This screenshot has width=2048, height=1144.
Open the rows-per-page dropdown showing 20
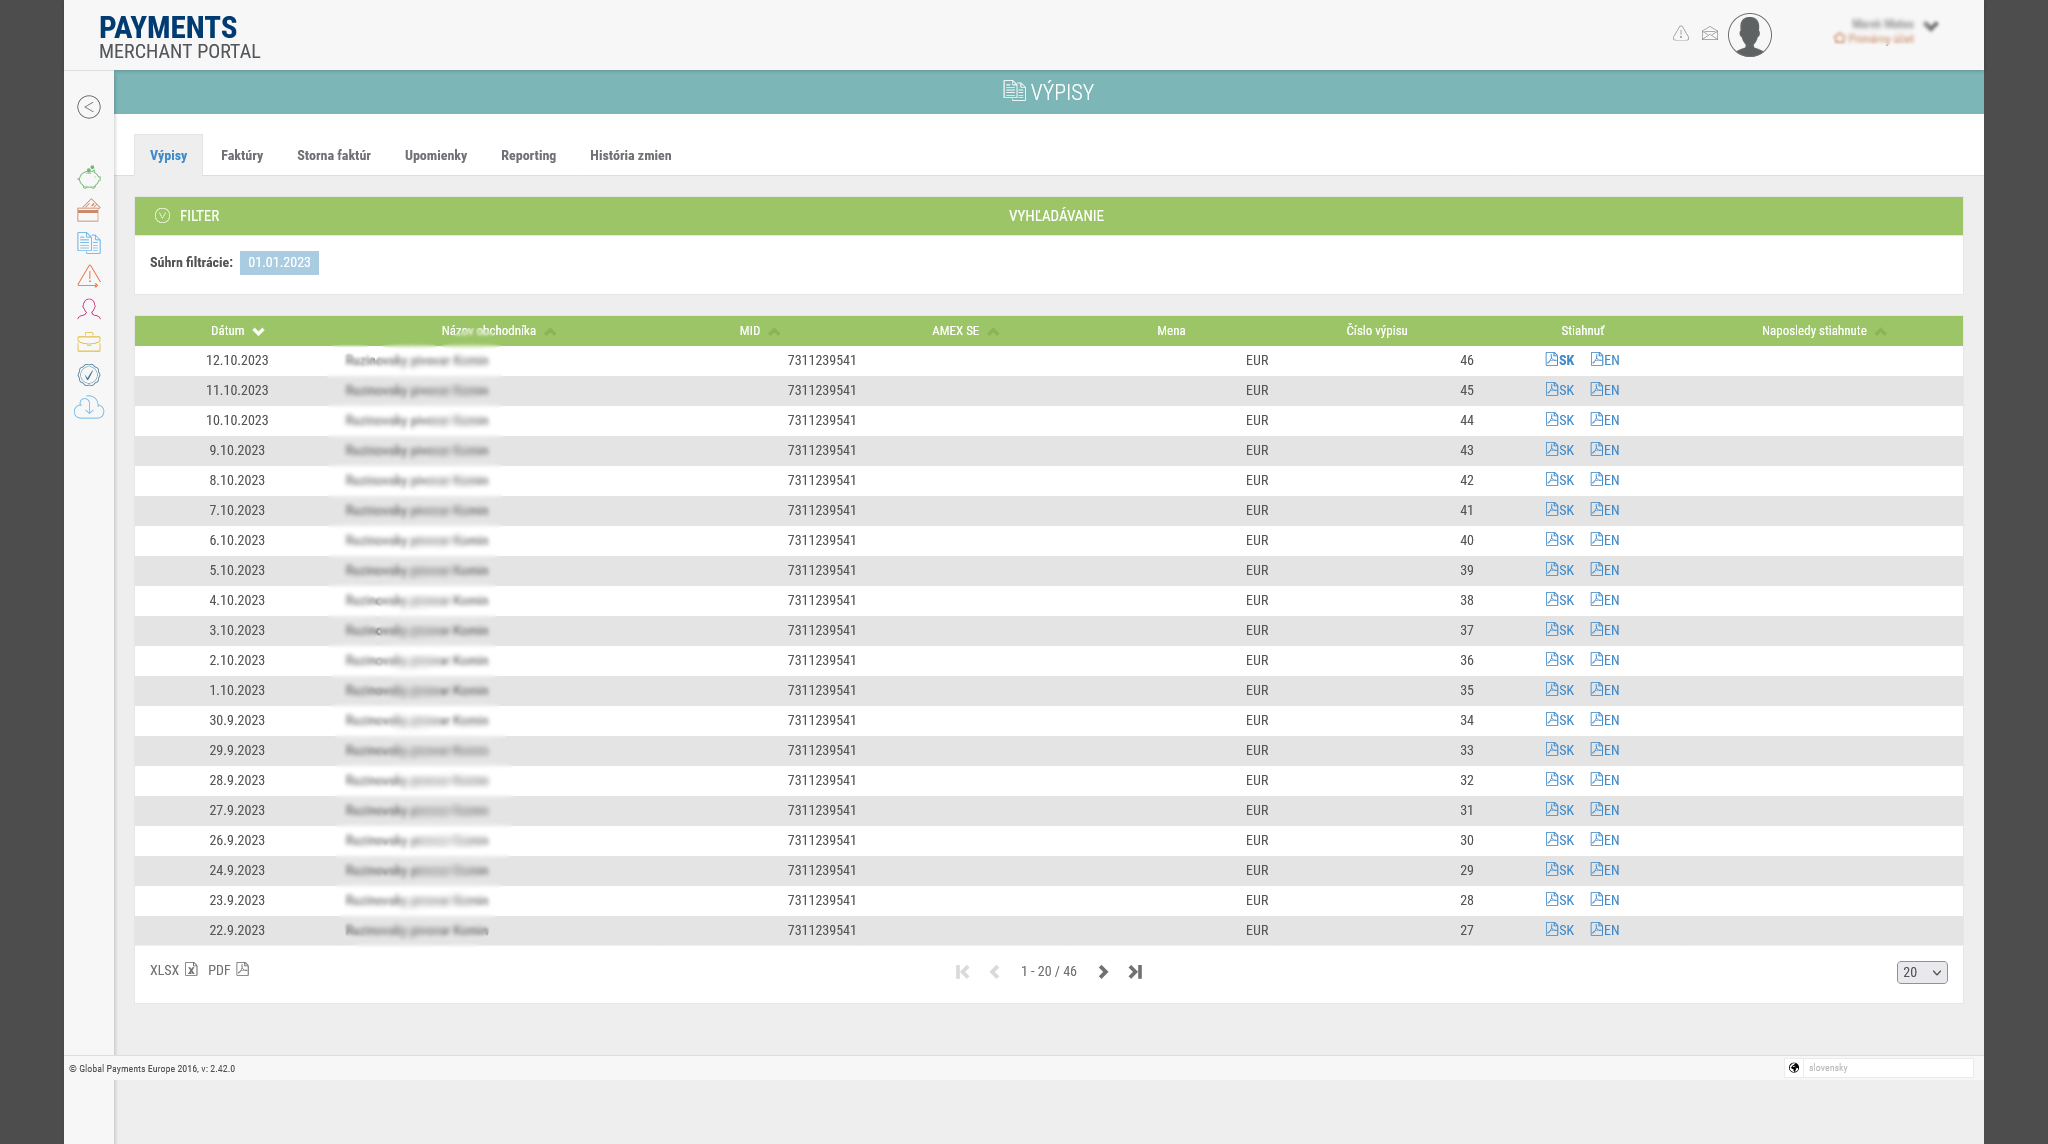pos(1921,972)
